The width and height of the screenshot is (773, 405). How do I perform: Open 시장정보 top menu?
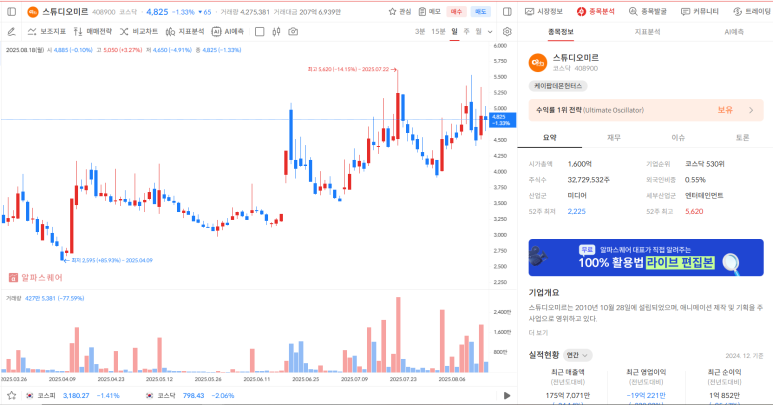543,11
